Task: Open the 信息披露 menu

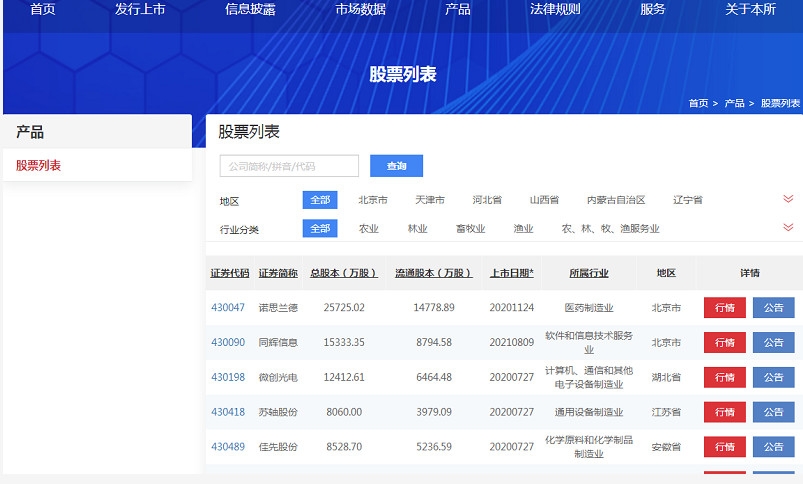Action: [250, 9]
